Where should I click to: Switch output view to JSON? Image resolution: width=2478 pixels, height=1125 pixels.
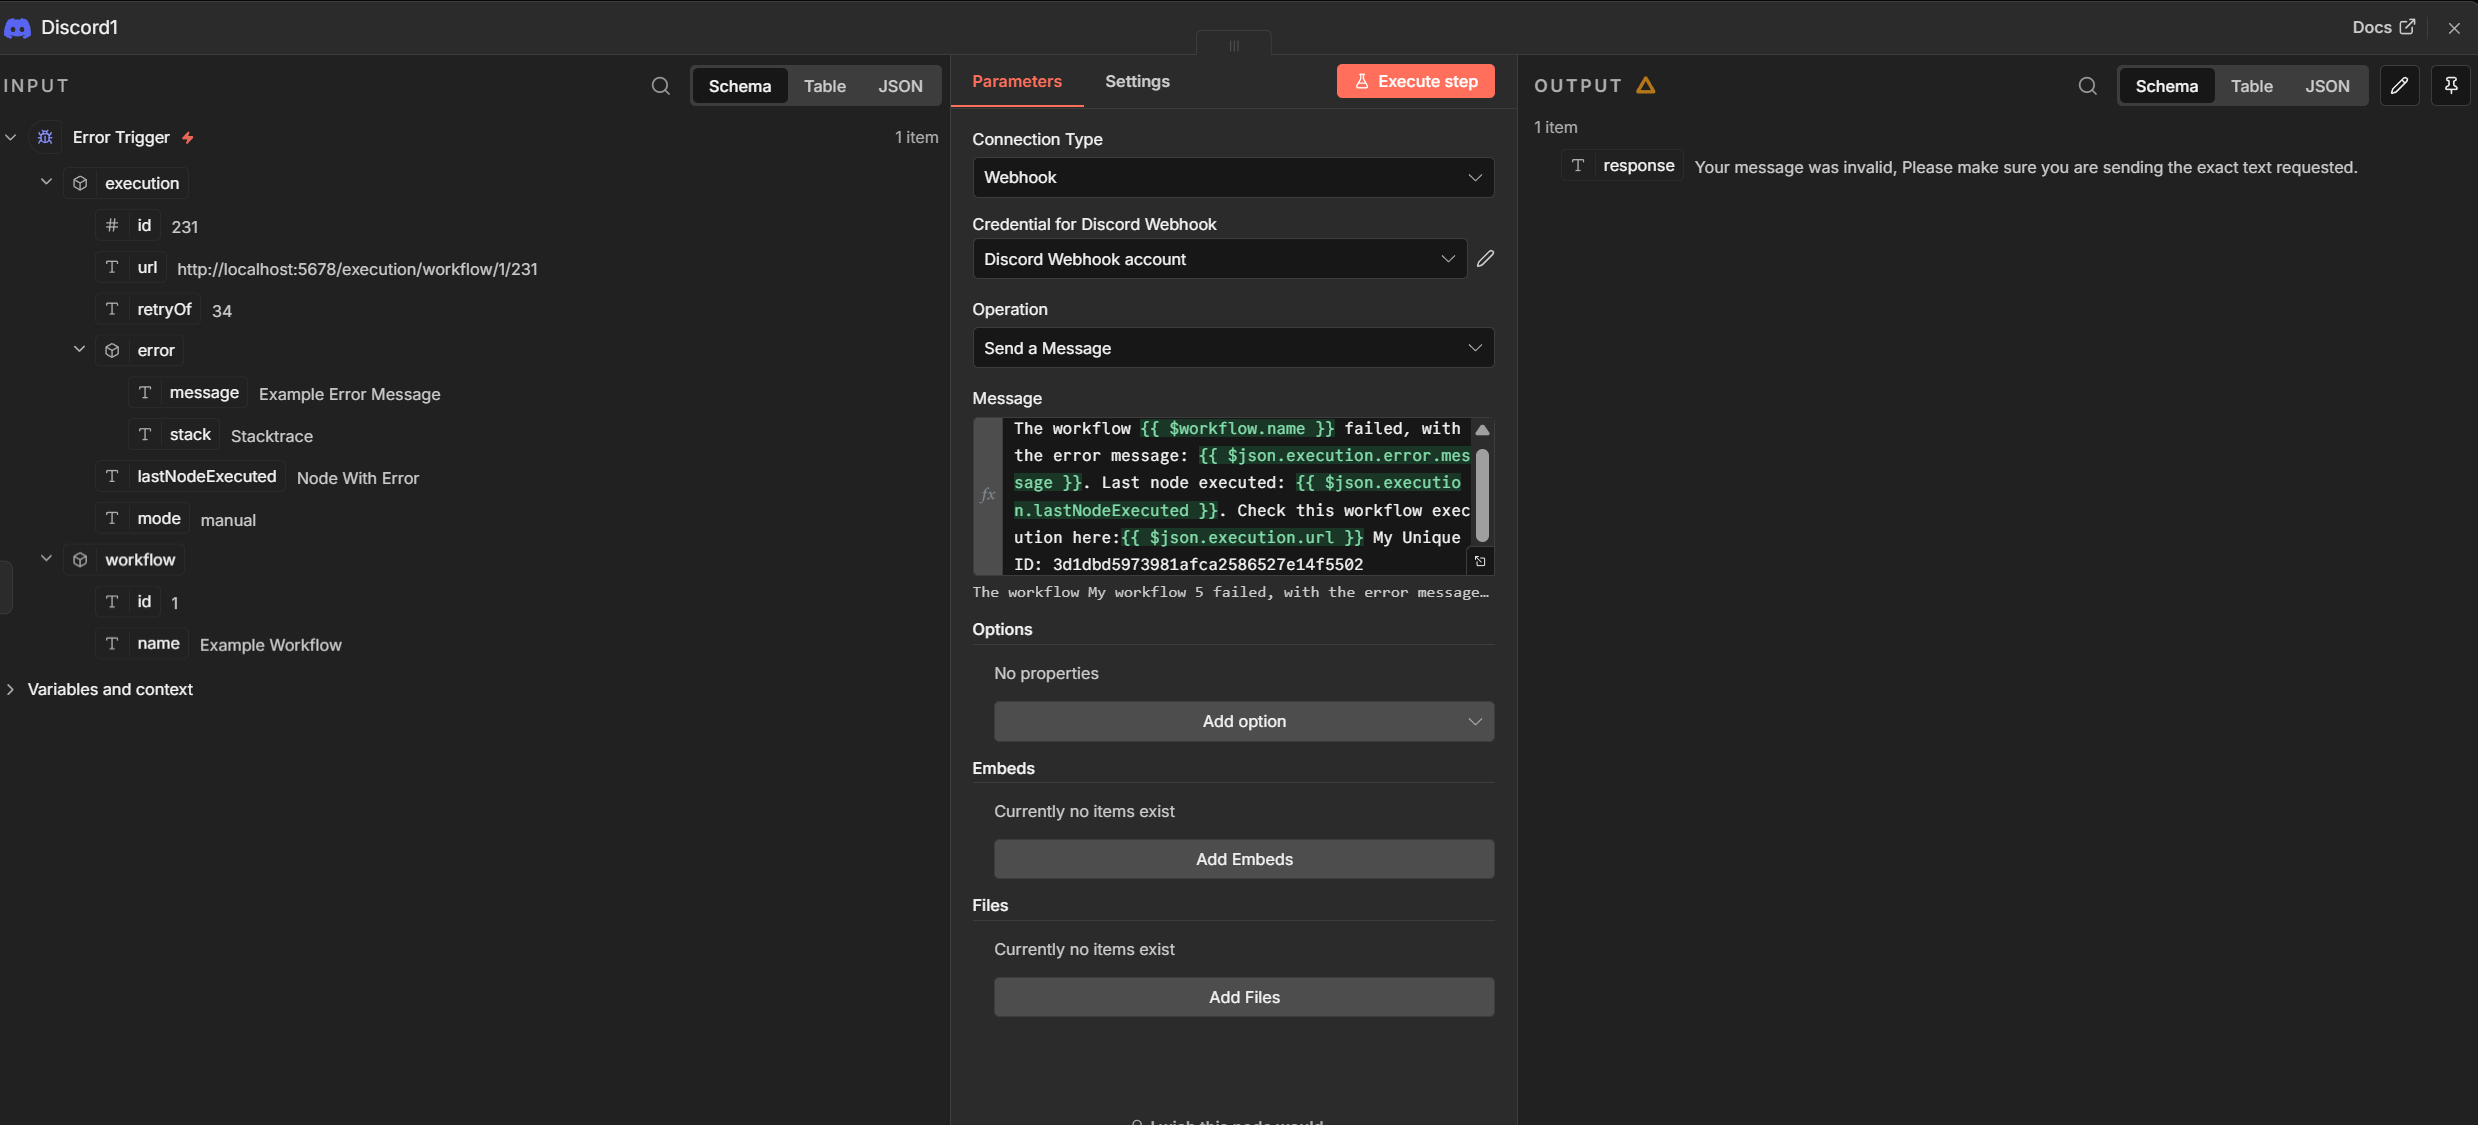(2327, 86)
